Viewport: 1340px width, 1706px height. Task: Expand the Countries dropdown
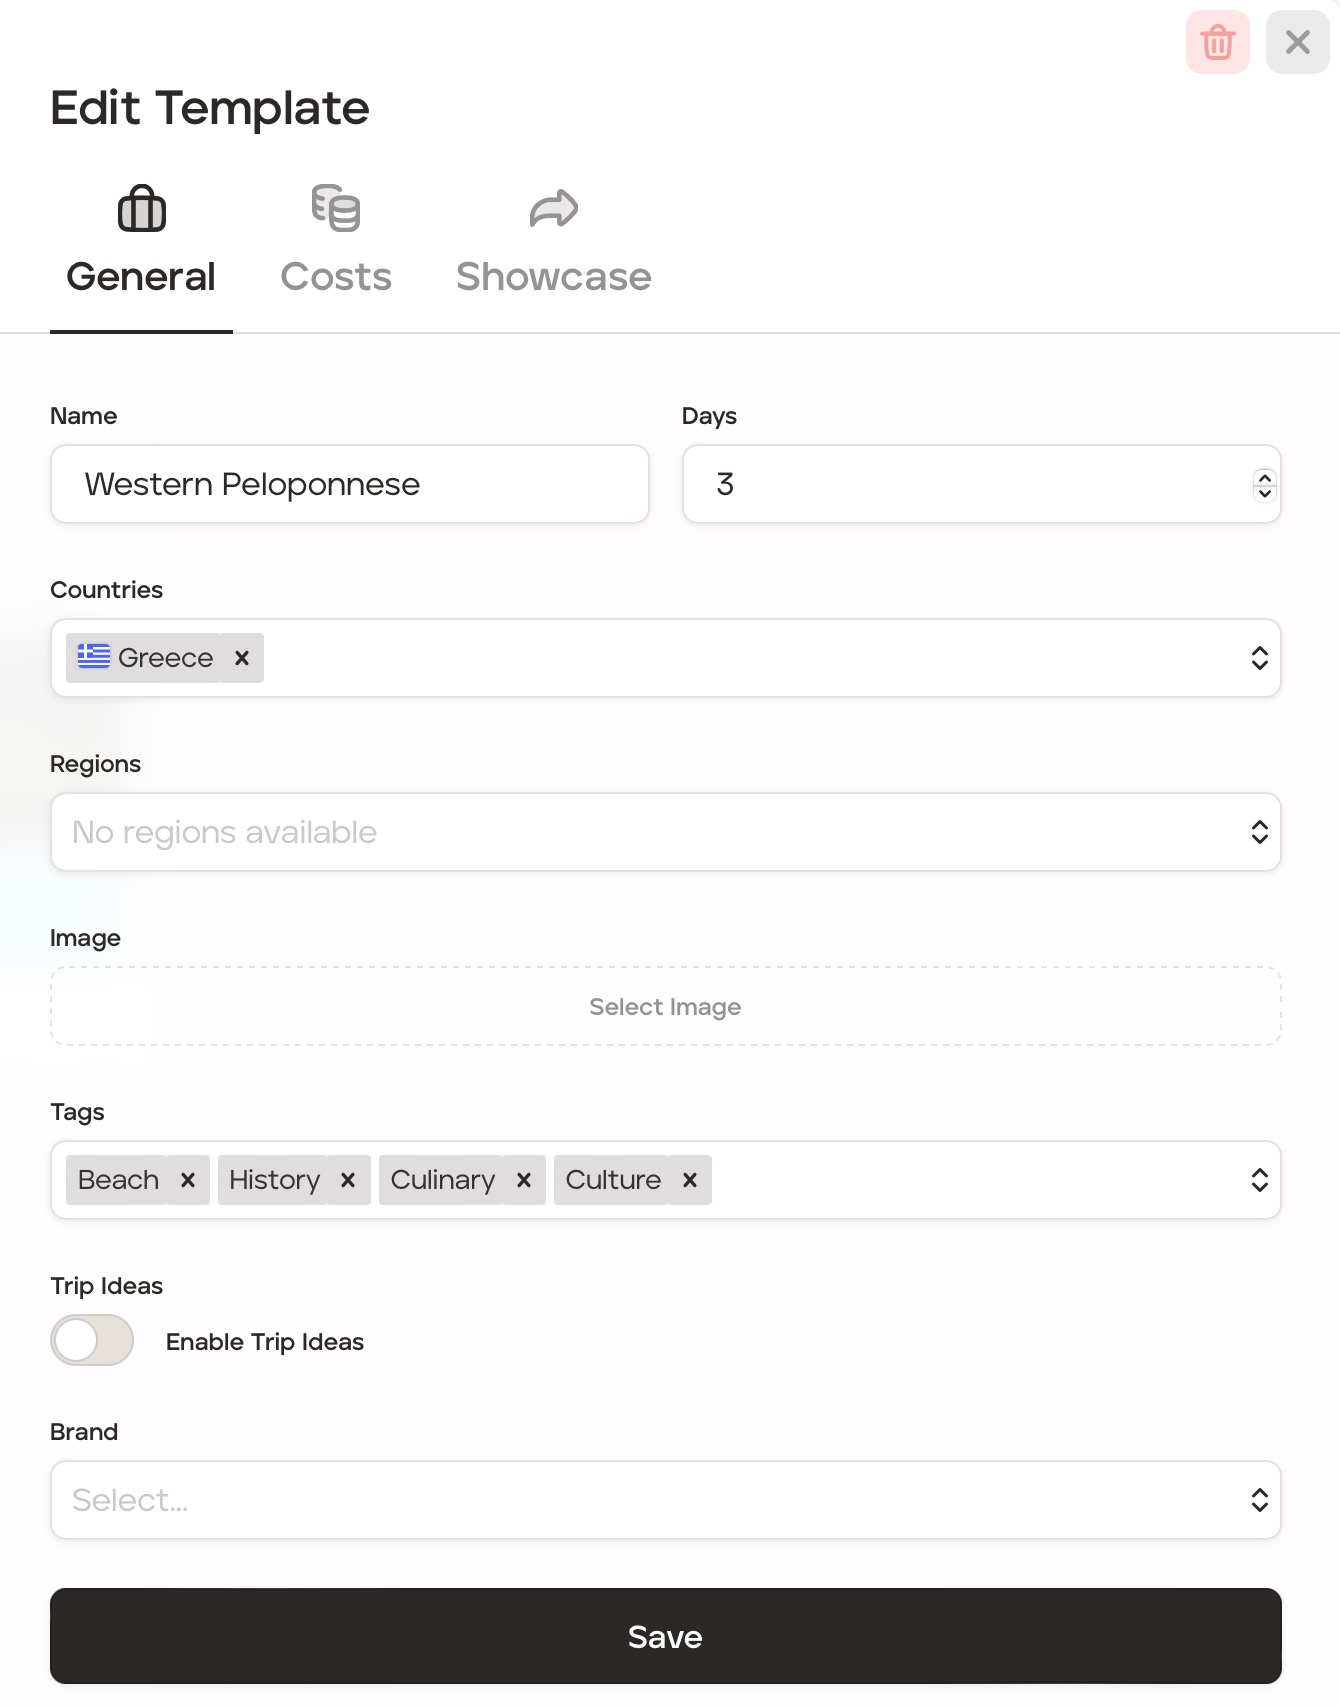[1259, 658]
